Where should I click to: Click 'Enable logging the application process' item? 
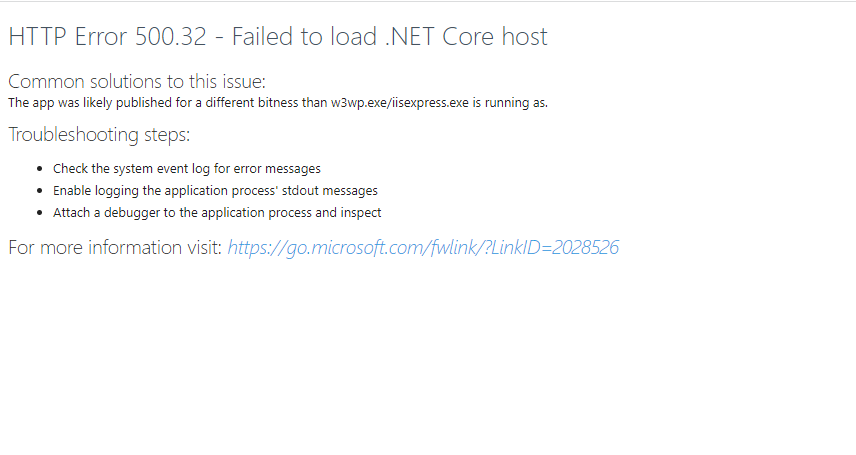(215, 190)
